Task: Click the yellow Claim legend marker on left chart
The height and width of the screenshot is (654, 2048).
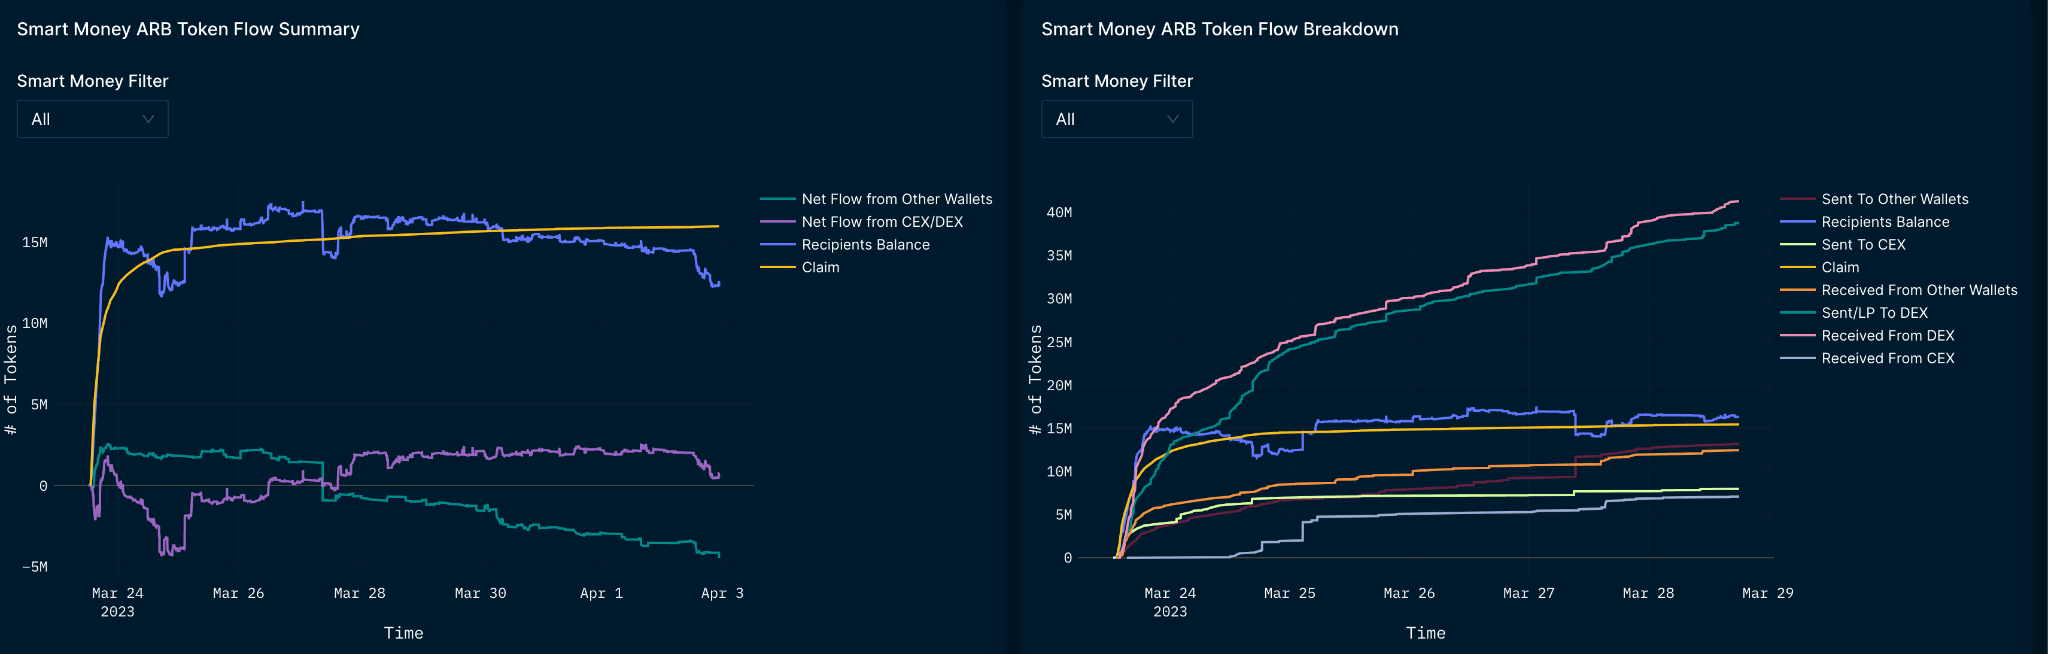Action: pos(779,267)
